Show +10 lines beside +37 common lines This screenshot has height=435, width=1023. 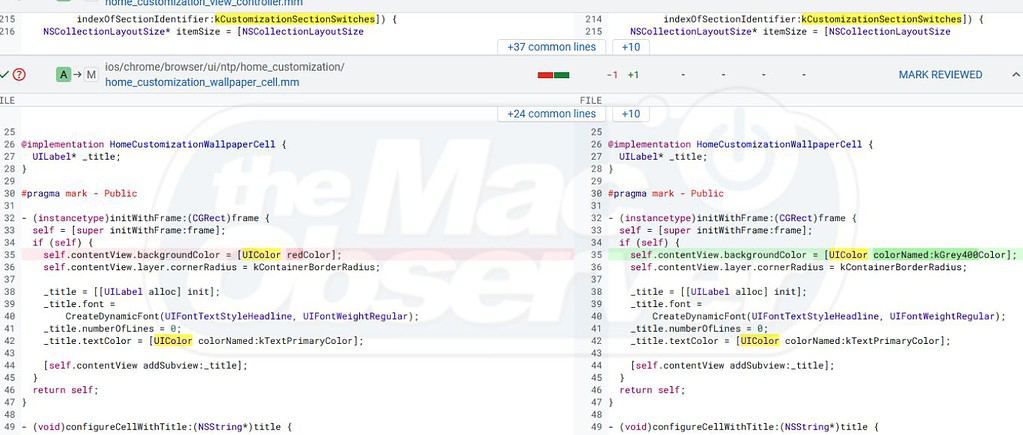(631, 47)
